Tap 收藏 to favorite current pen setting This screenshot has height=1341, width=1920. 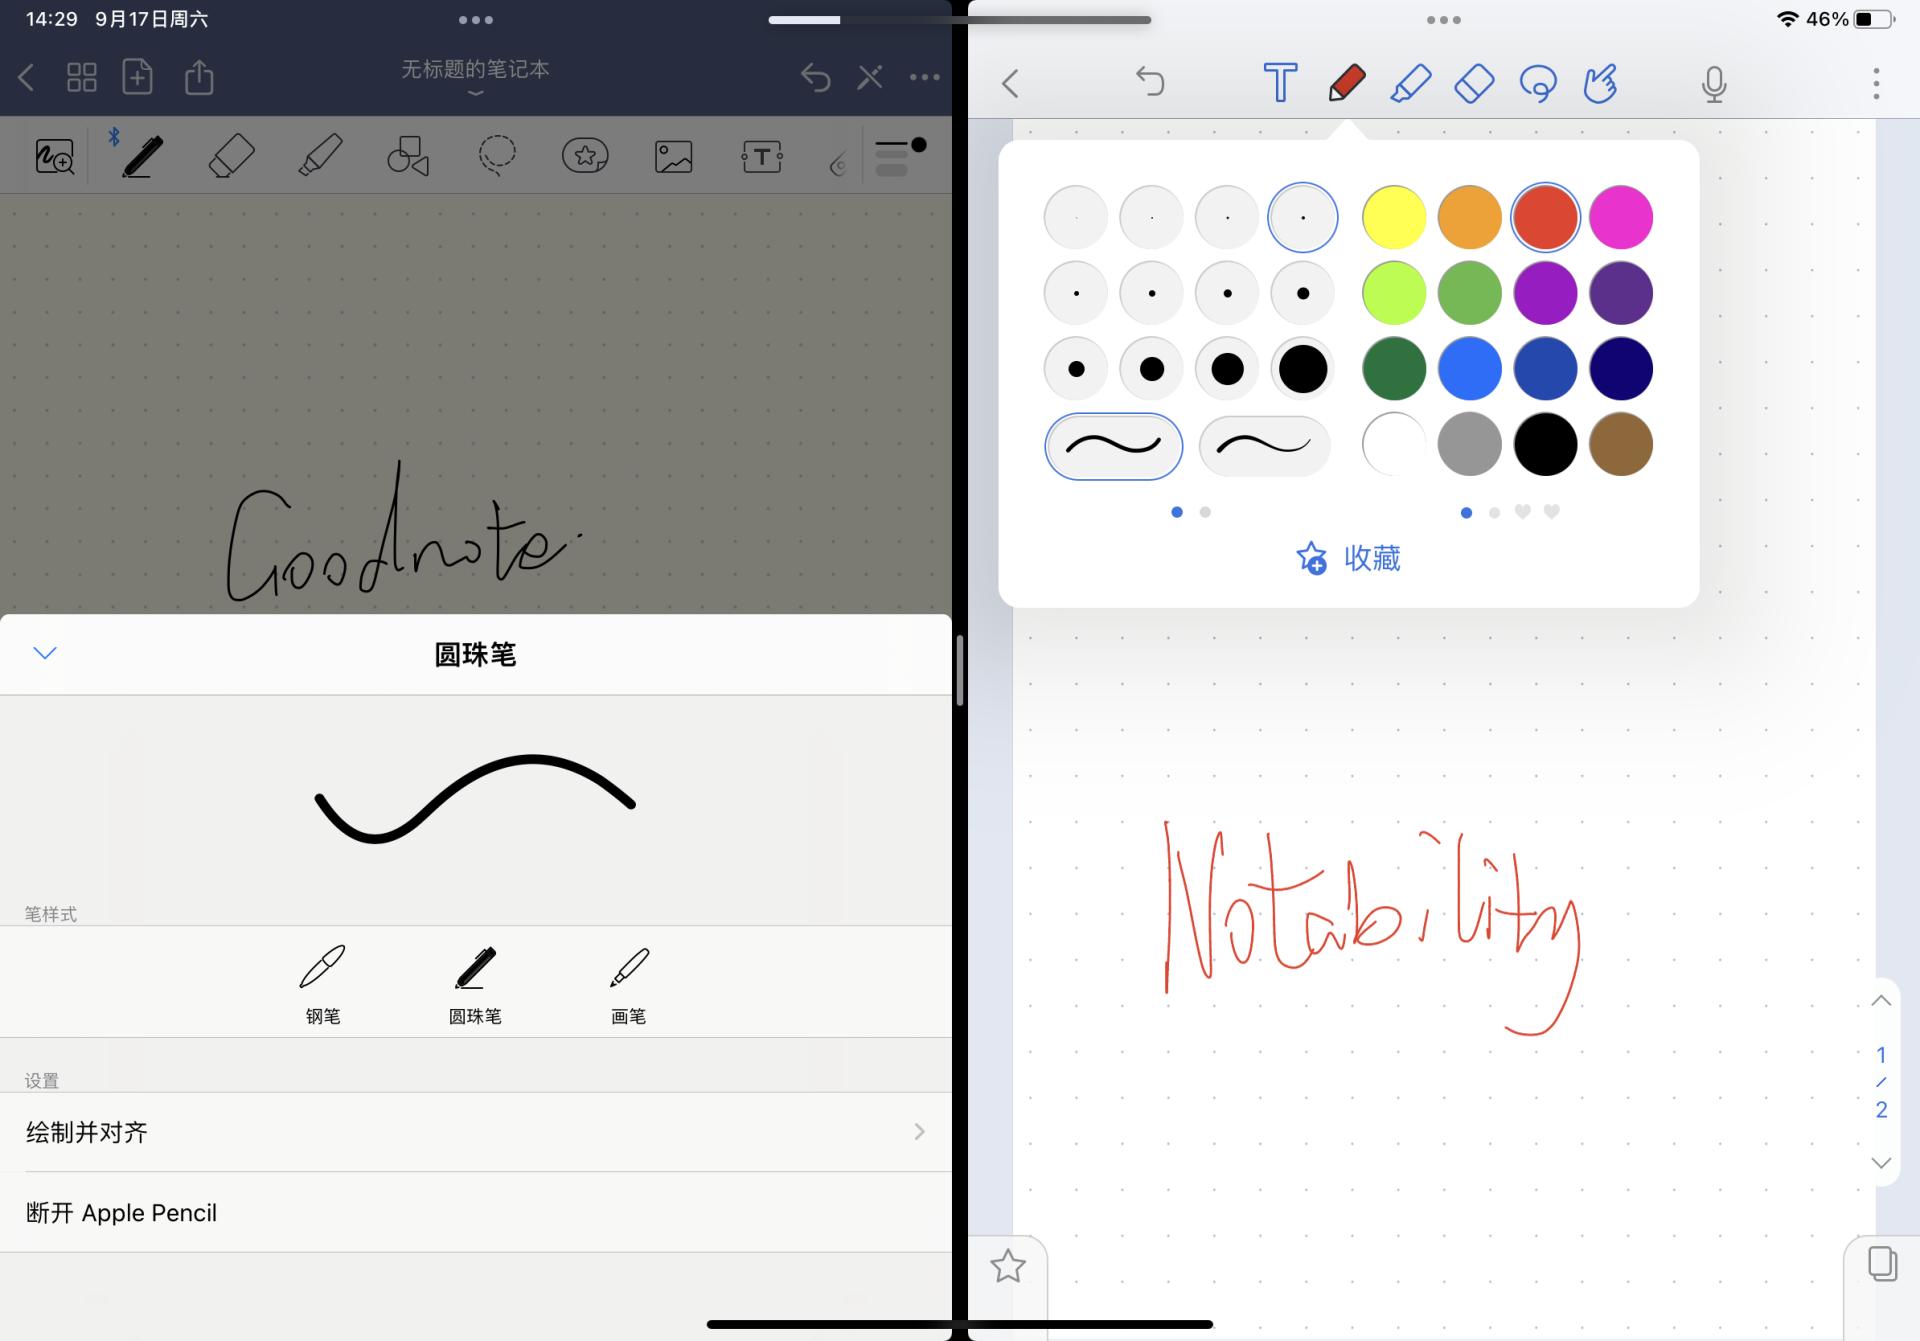(x=1348, y=559)
